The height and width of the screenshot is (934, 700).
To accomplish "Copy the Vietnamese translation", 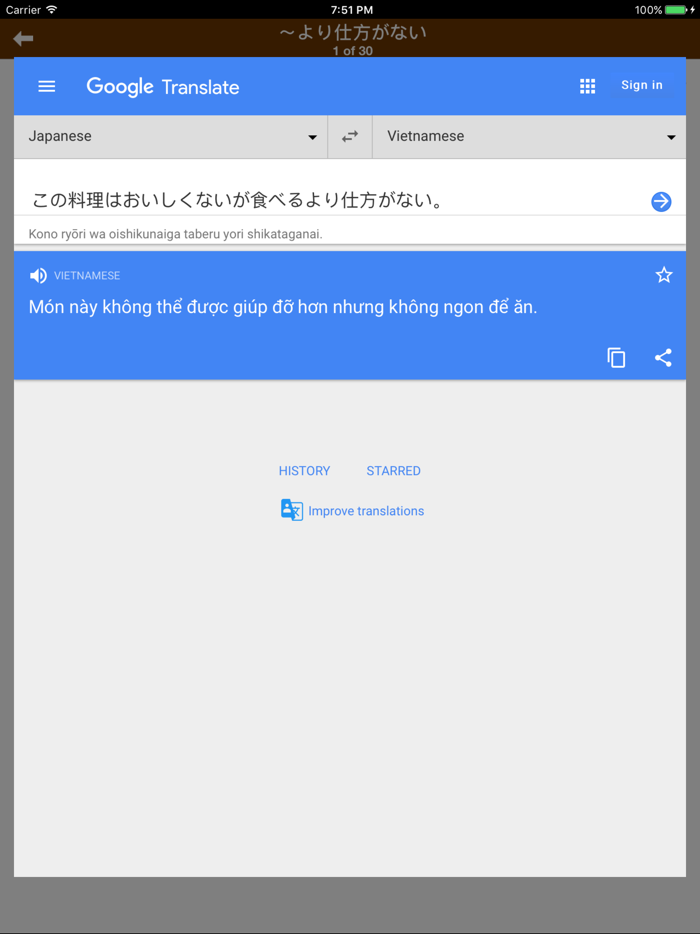I will coord(616,357).
